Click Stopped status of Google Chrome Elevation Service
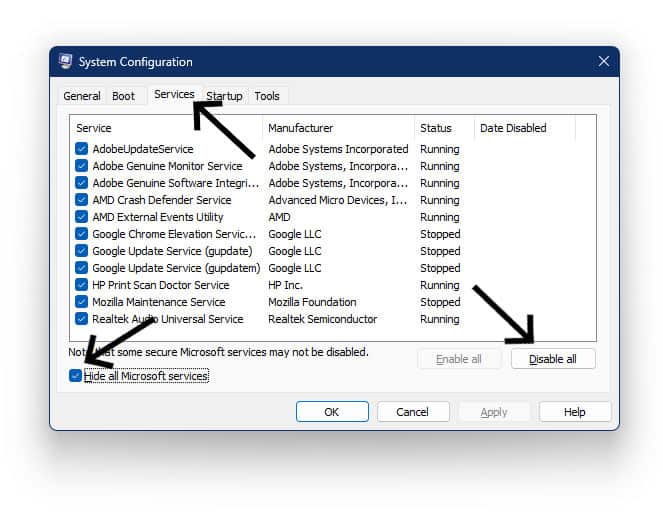The image size is (663, 519). point(440,234)
